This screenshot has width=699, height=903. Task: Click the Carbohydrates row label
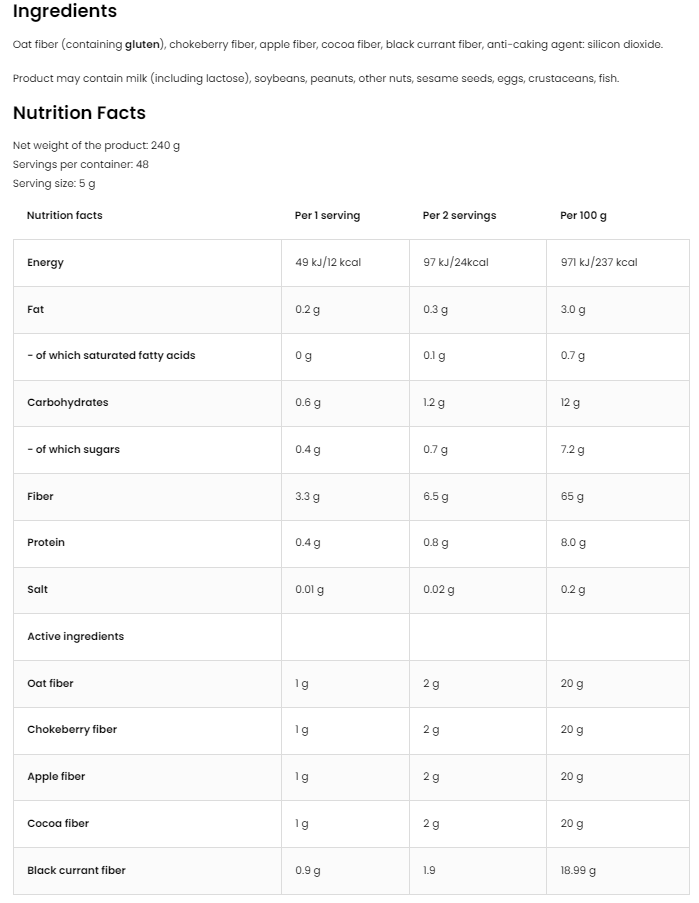[x=67, y=403]
